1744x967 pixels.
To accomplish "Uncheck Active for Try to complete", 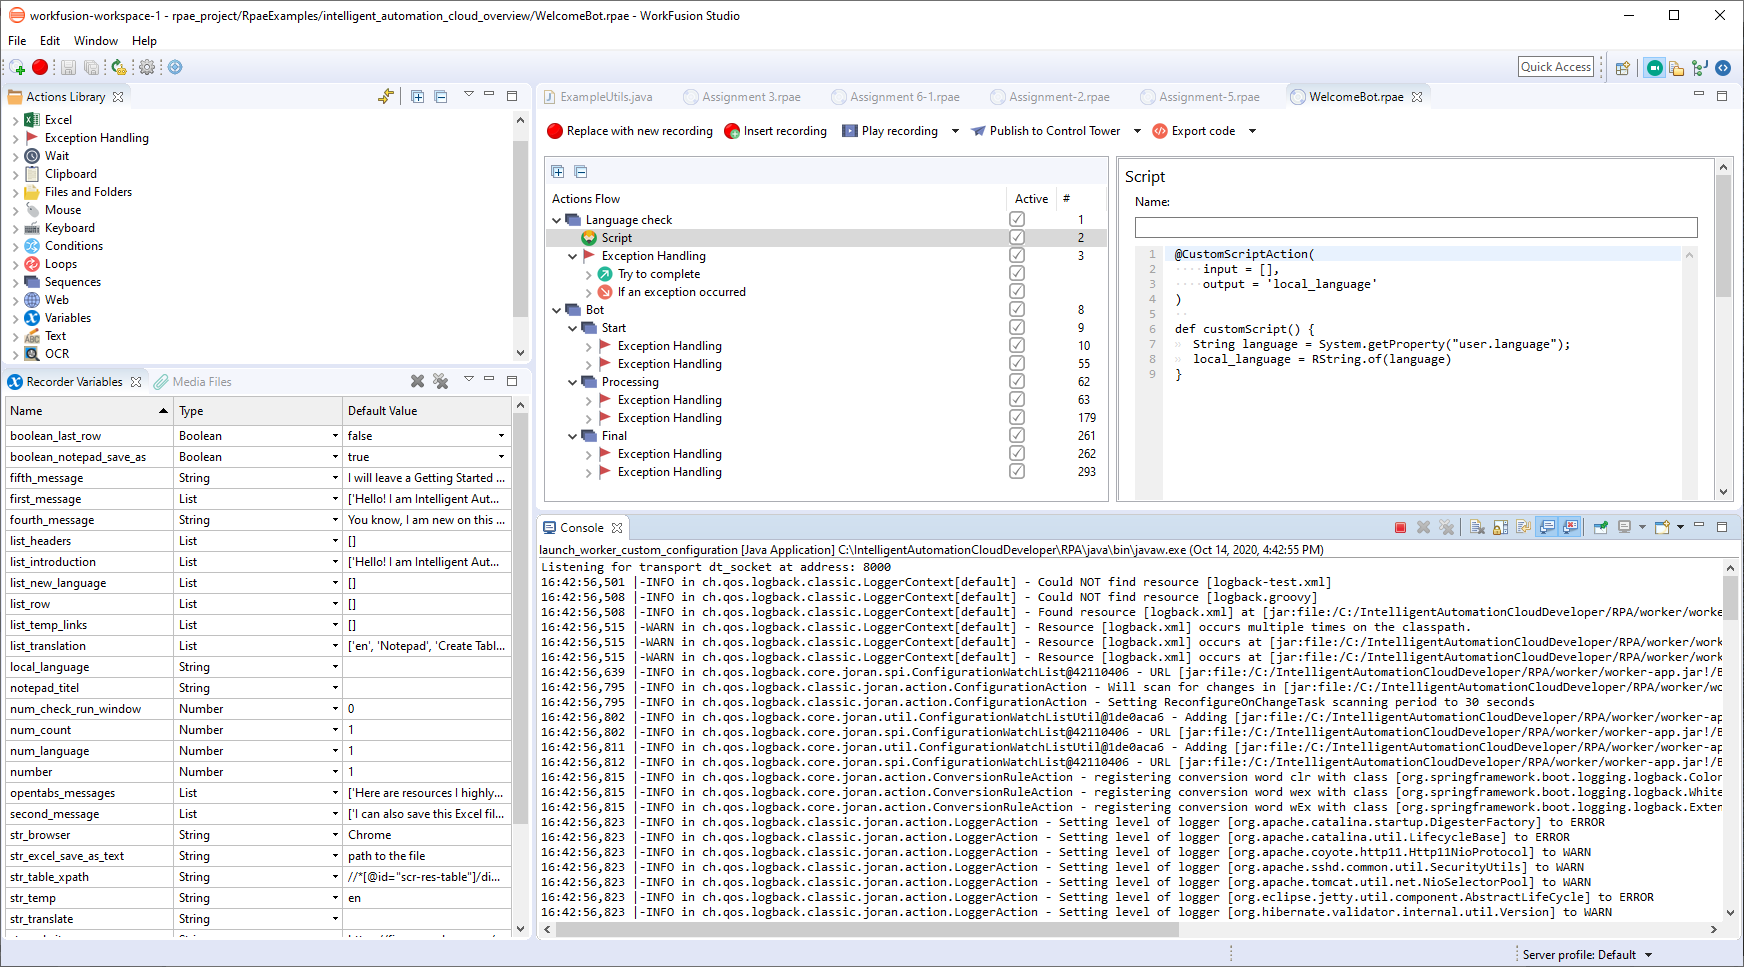I will pyautogui.click(x=1017, y=273).
